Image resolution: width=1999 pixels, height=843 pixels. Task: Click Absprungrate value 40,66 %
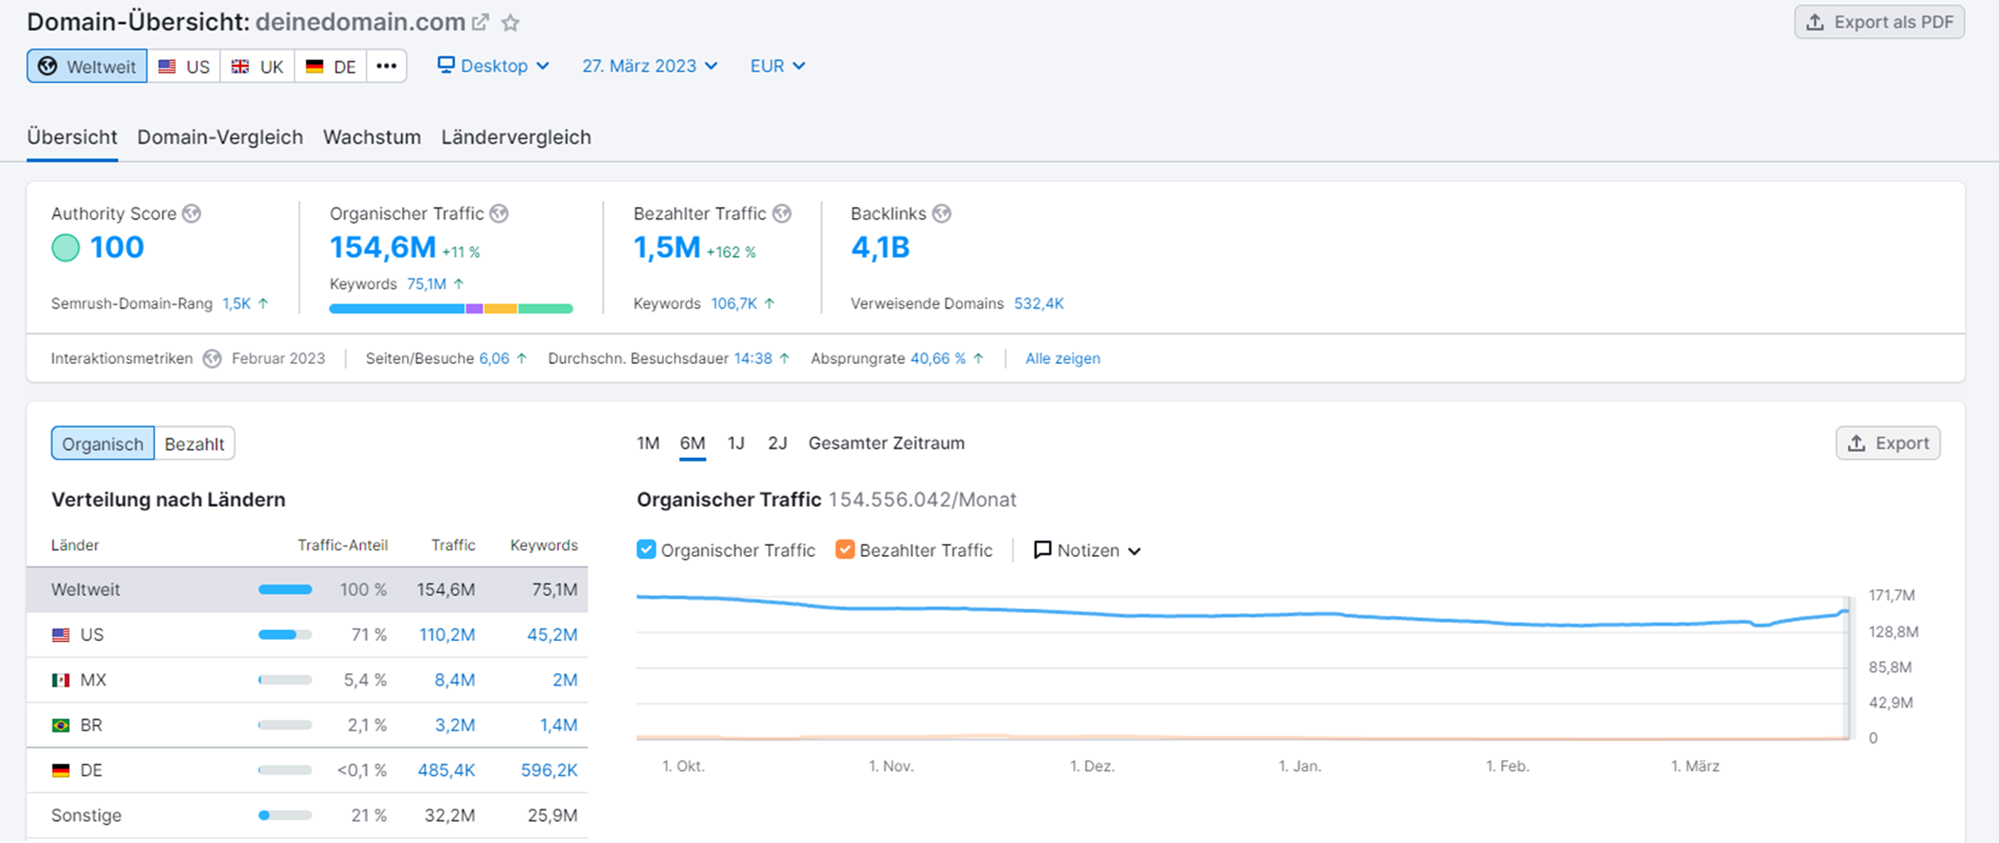pyautogui.click(x=938, y=358)
